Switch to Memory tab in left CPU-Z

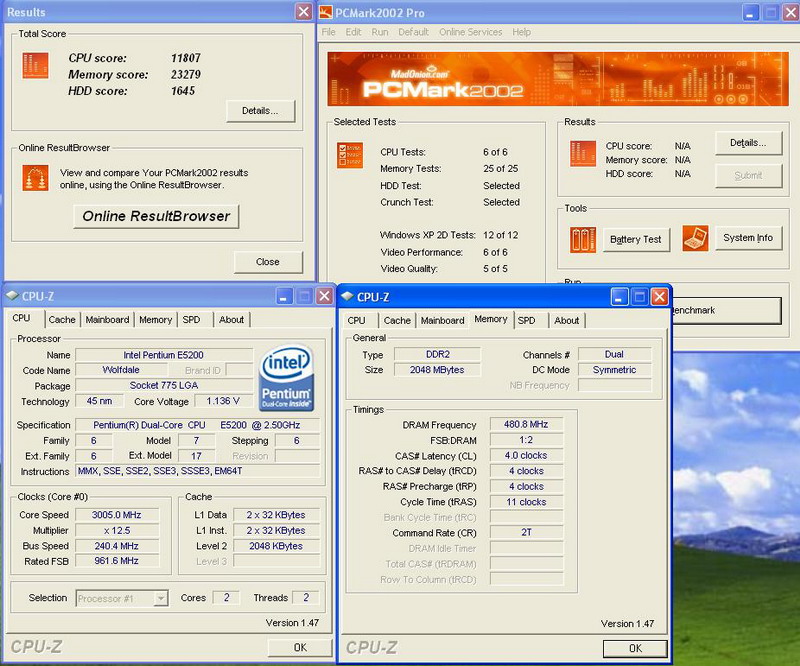155,320
